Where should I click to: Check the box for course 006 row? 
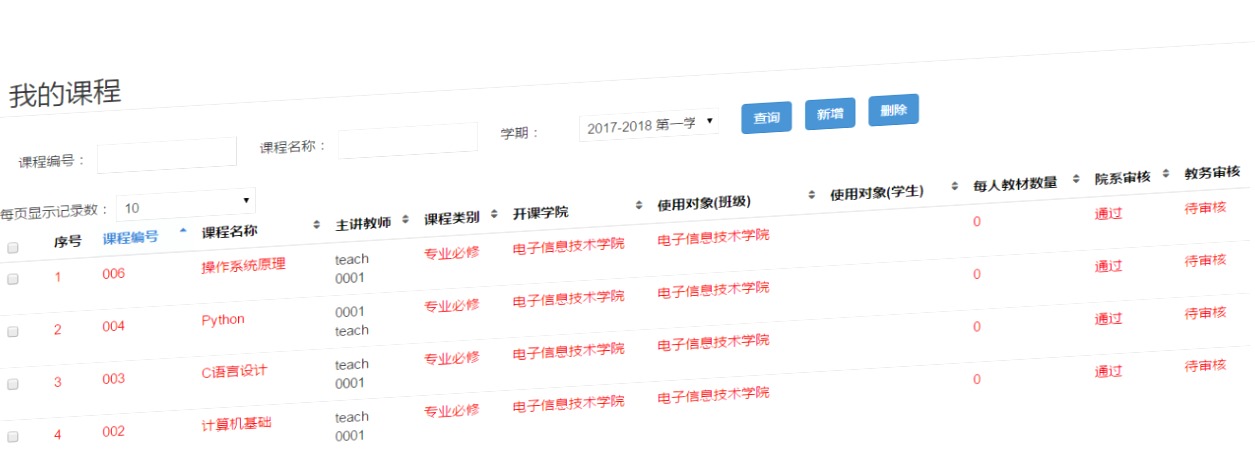coord(13,280)
